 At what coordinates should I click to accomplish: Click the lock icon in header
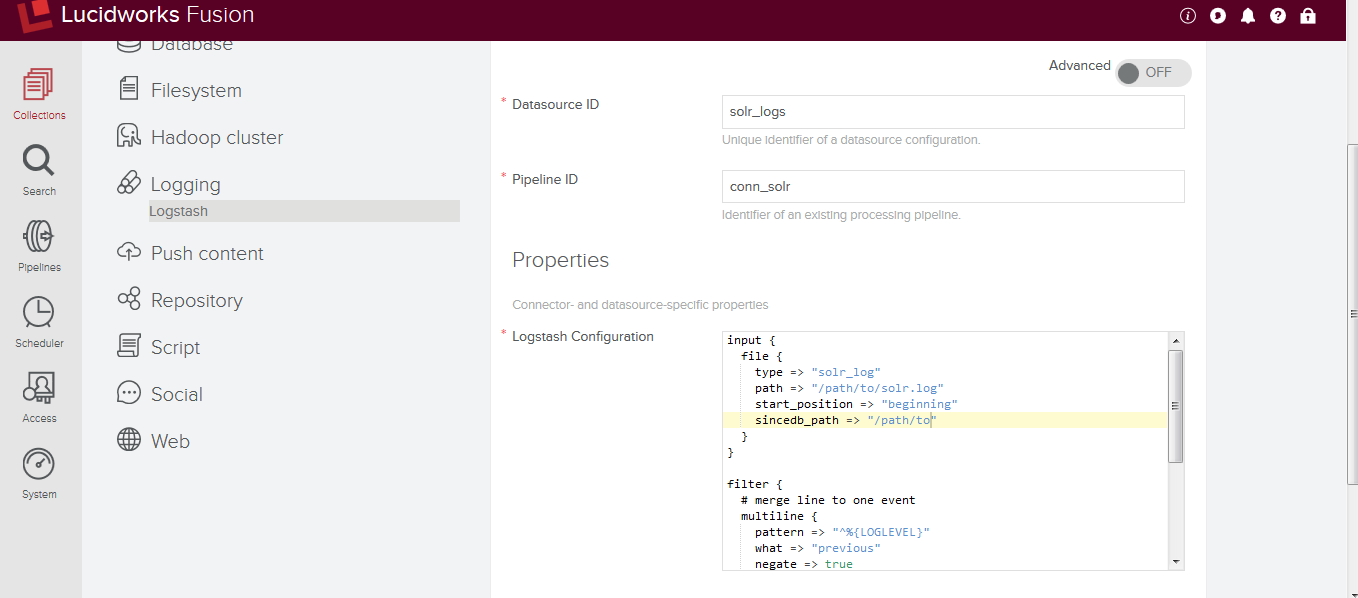pos(1308,16)
